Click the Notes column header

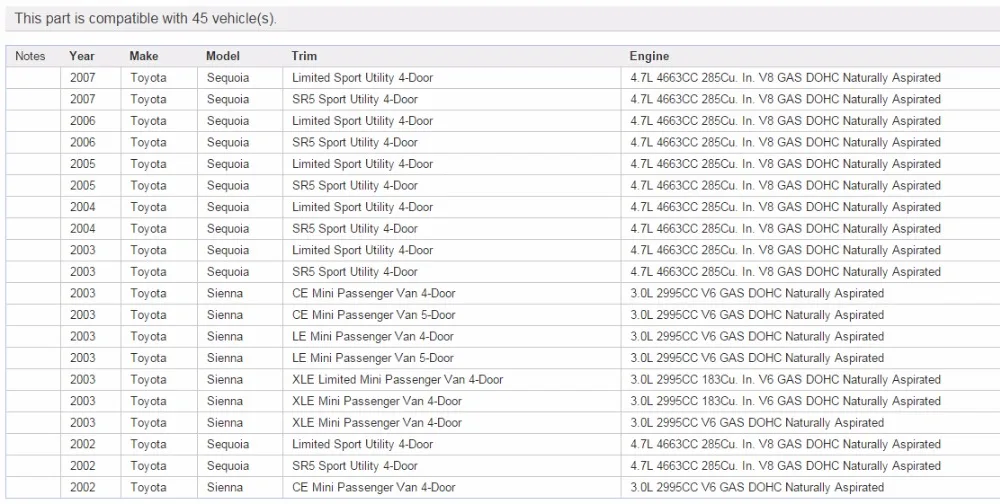coord(30,56)
